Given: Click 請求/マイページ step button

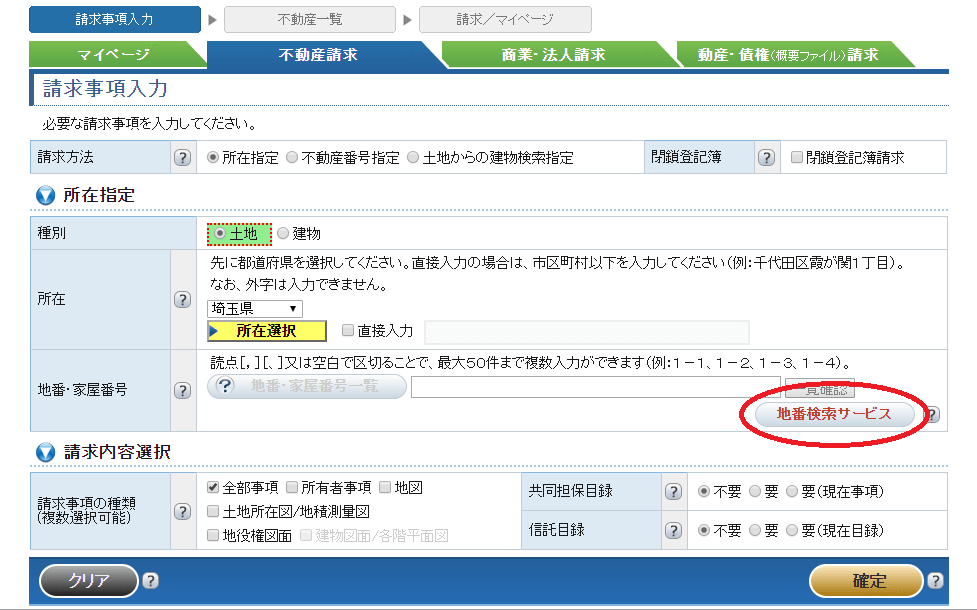Looking at the screenshot, I should pyautogui.click(x=505, y=19).
